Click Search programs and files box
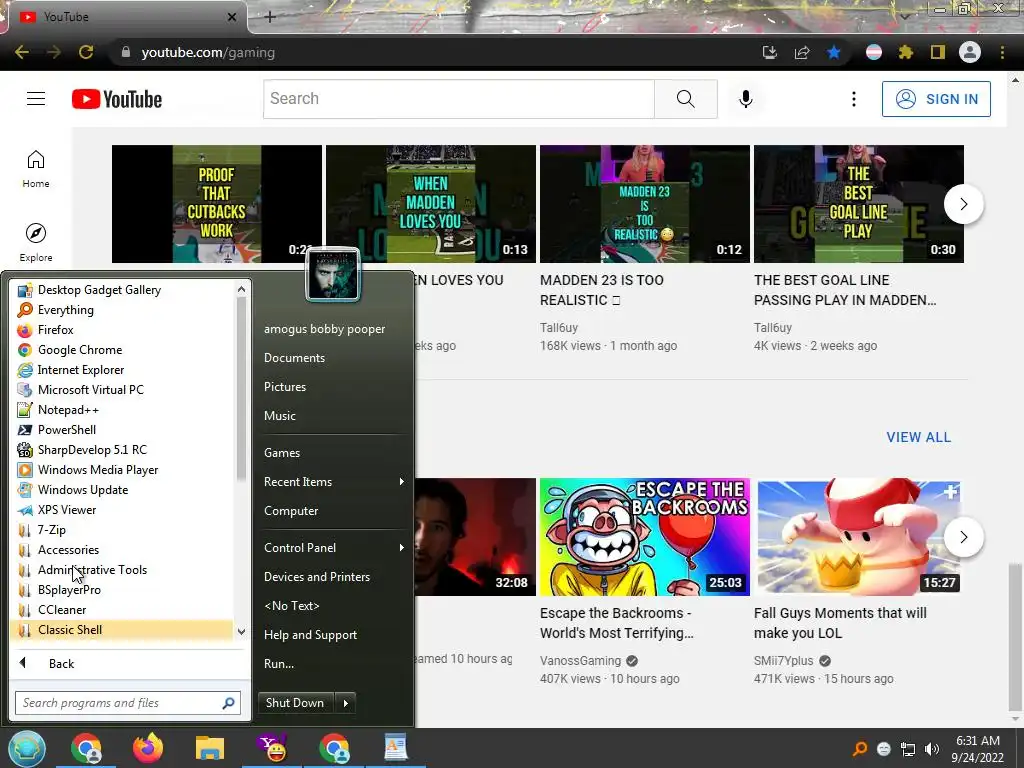Viewport: 1024px width, 768px height. pyautogui.click(x=128, y=703)
